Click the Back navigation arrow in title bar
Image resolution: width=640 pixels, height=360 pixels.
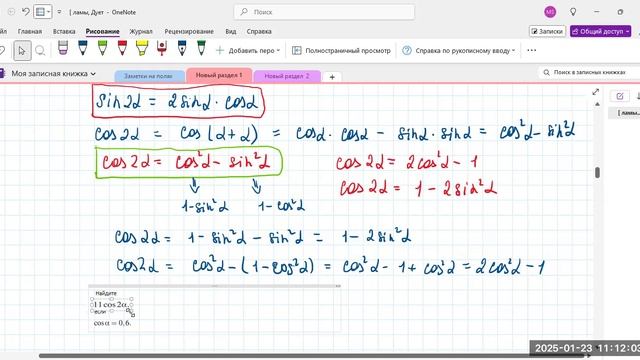[x=11, y=12]
